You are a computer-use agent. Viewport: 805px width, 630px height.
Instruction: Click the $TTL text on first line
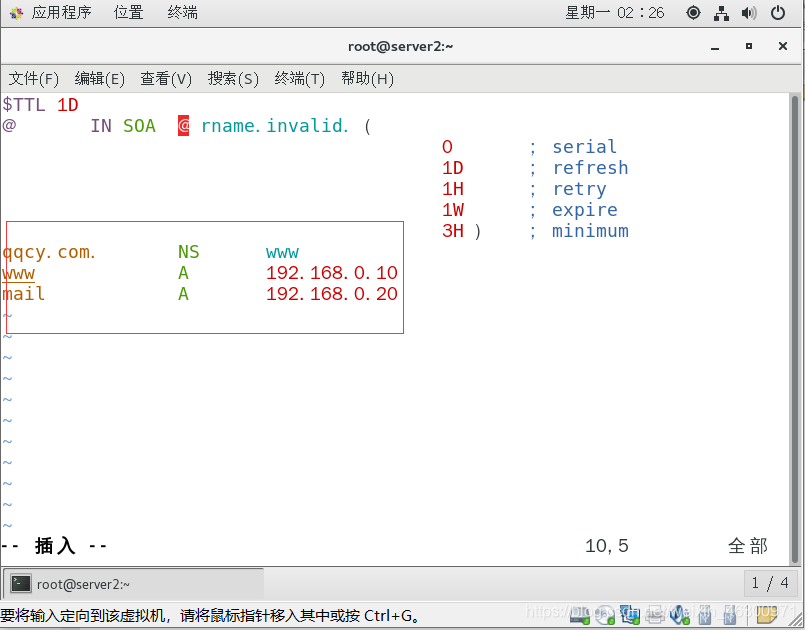click(24, 105)
